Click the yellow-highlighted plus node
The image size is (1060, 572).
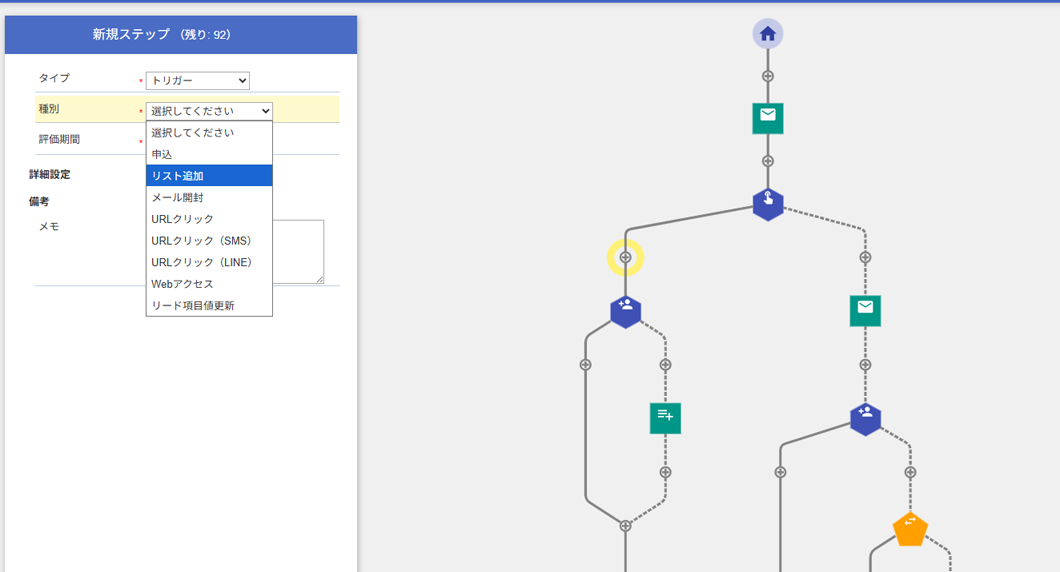(625, 258)
